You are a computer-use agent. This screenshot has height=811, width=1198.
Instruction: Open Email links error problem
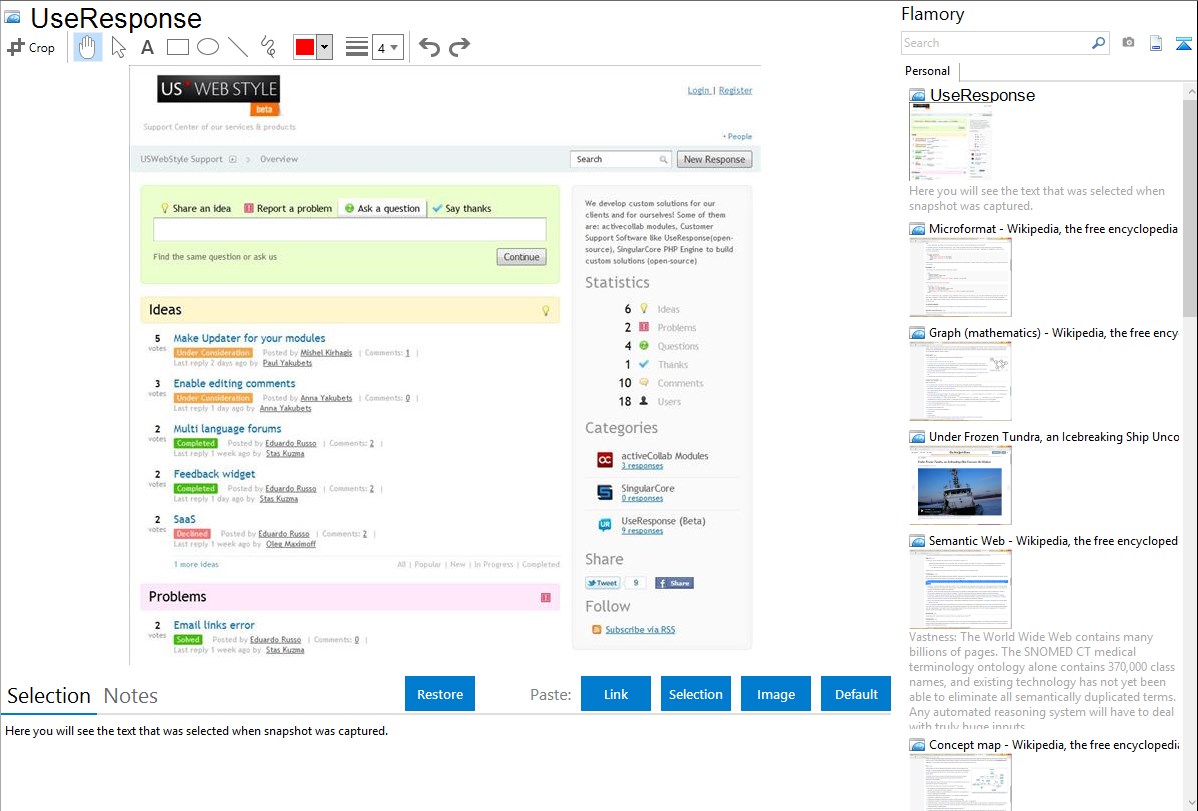click(x=214, y=624)
